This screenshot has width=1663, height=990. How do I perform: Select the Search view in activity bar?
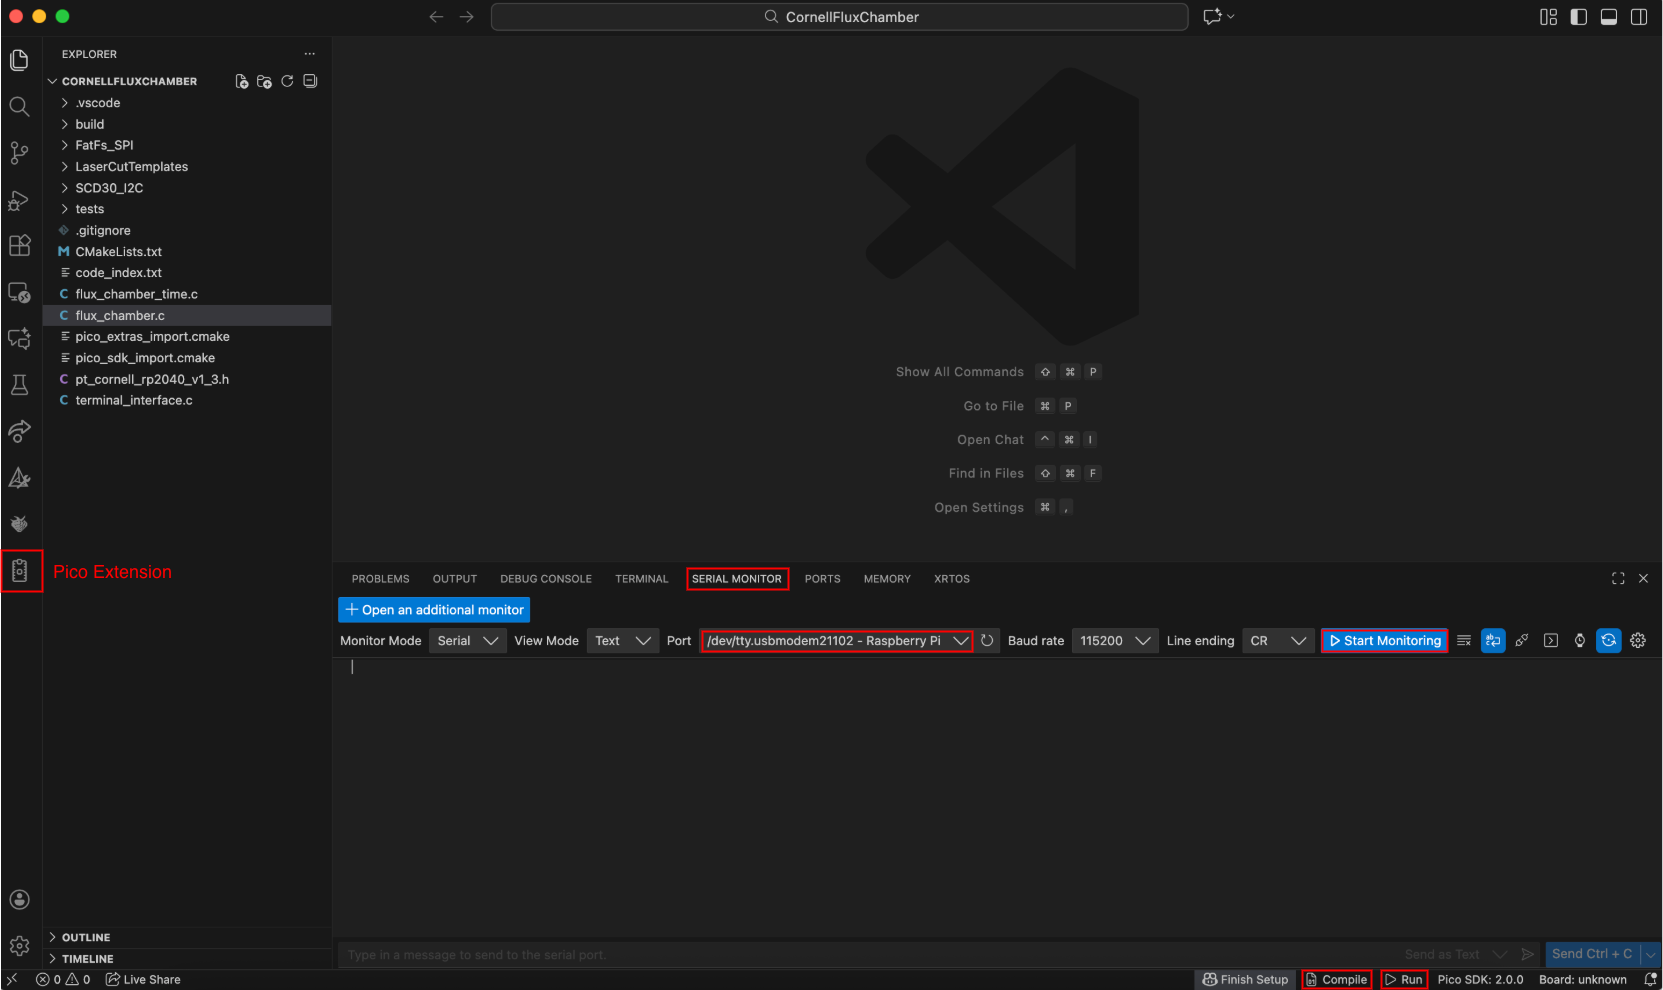pyautogui.click(x=20, y=106)
